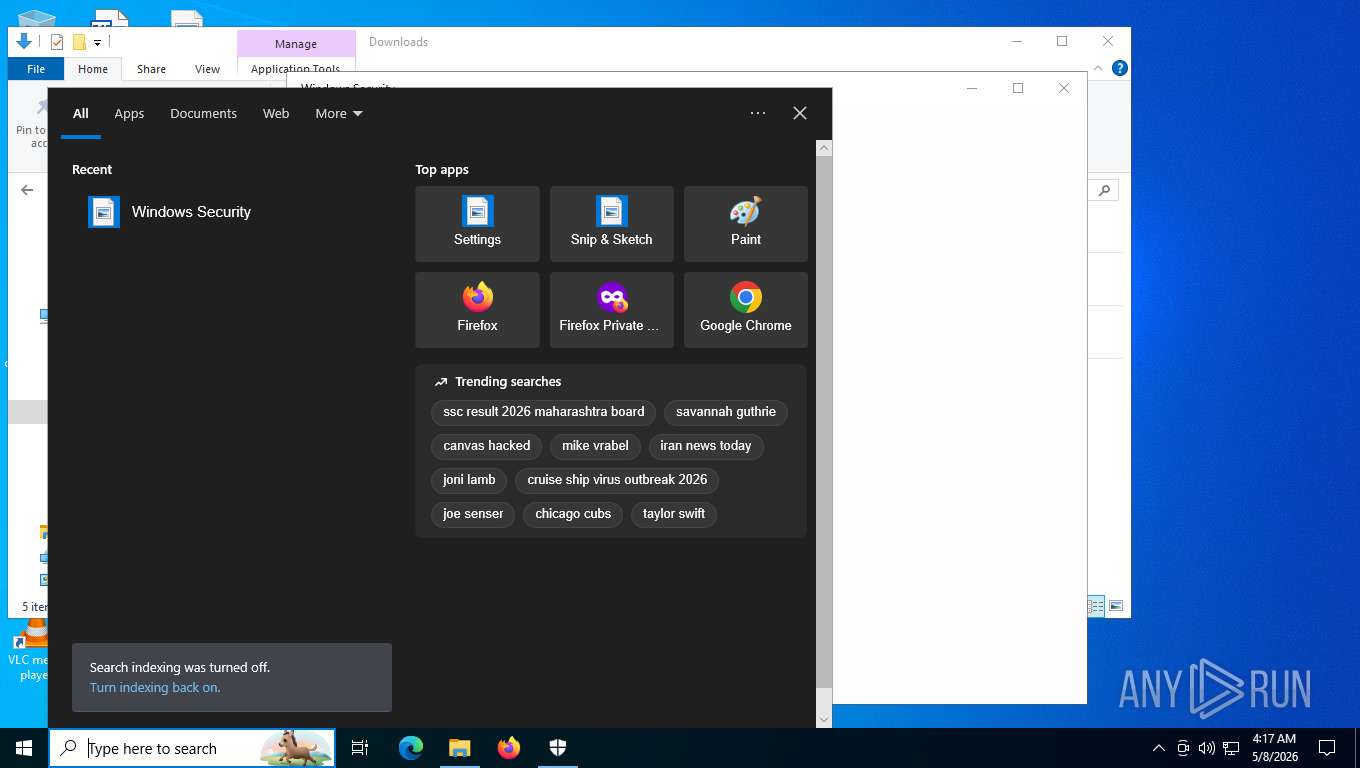1360x768 pixels.
Task: Click taskbar clock showing 4:17 AM
Action: tap(1273, 748)
